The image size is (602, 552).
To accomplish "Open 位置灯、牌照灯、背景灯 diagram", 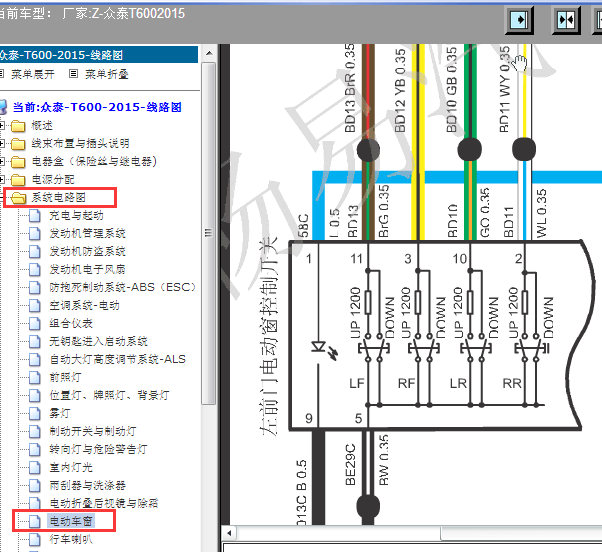I will click(x=109, y=395).
